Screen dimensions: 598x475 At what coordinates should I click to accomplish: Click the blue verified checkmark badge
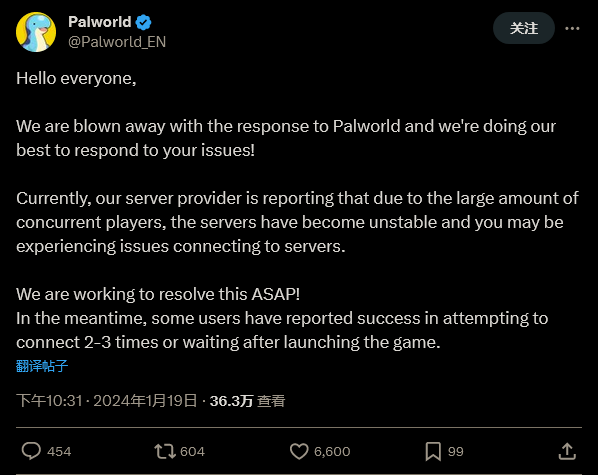click(x=144, y=22)
